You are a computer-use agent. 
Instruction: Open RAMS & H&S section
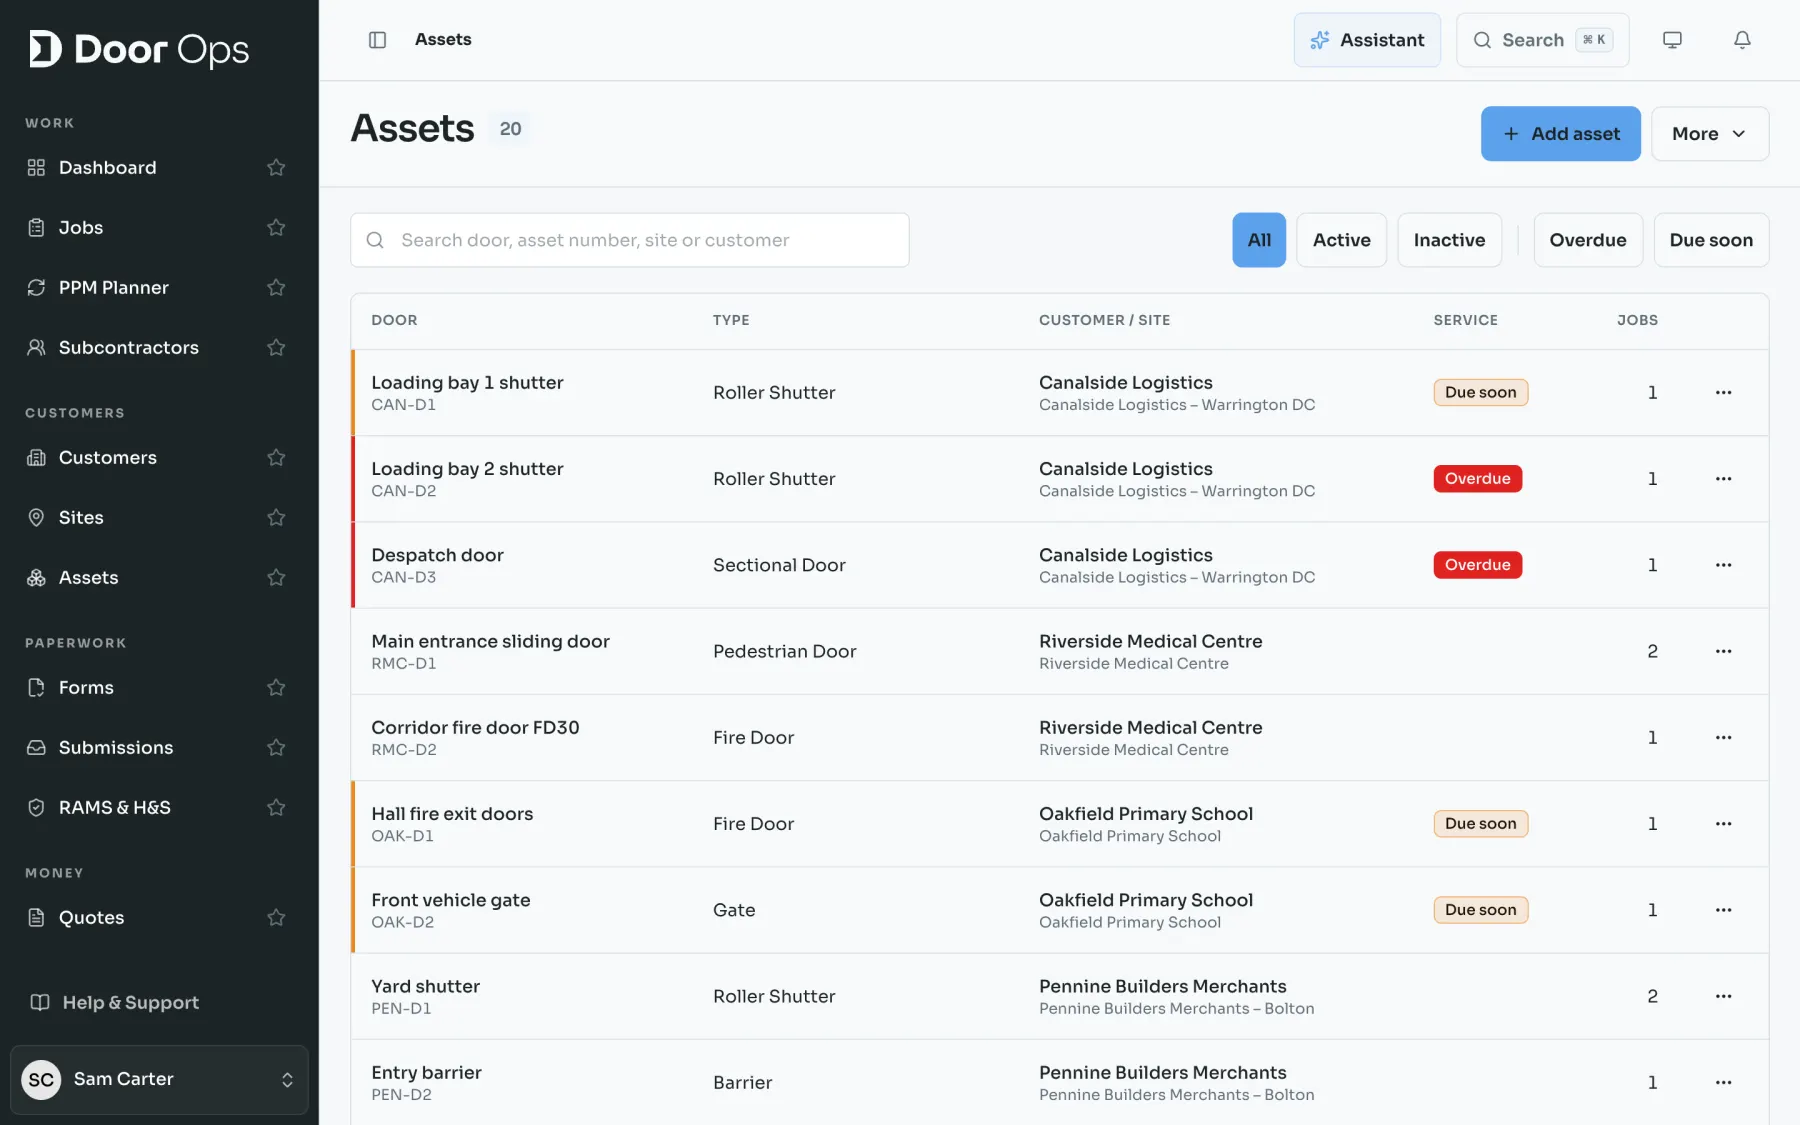pos(114,808)
